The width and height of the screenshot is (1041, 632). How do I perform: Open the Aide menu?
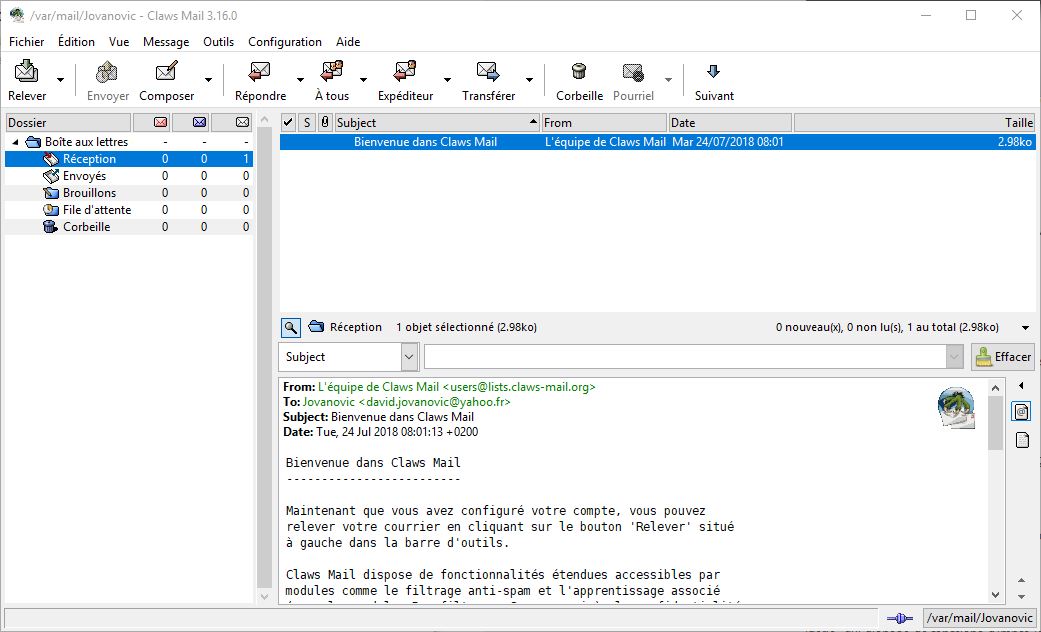[x=348, y=41]
